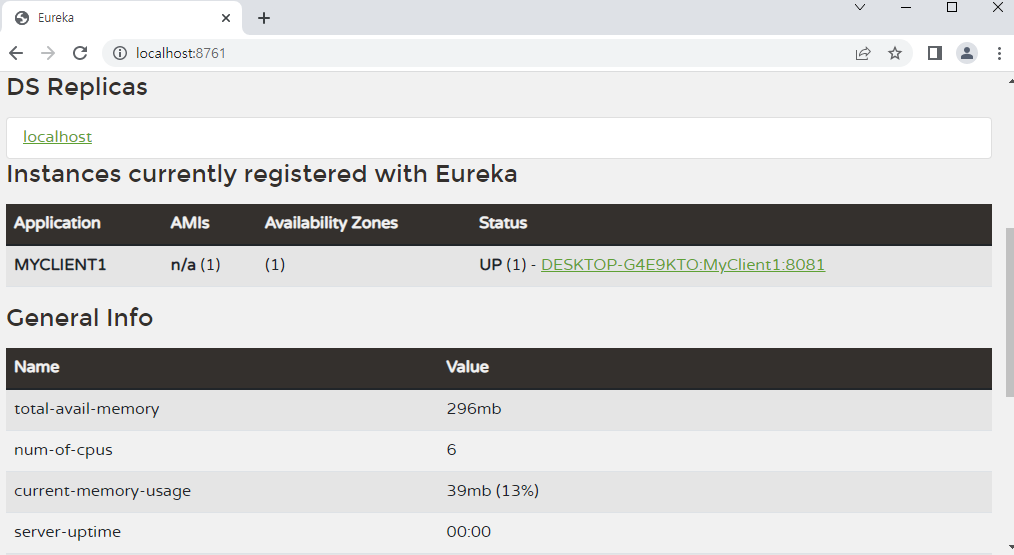Open a new browser tab

coord(264,18)
